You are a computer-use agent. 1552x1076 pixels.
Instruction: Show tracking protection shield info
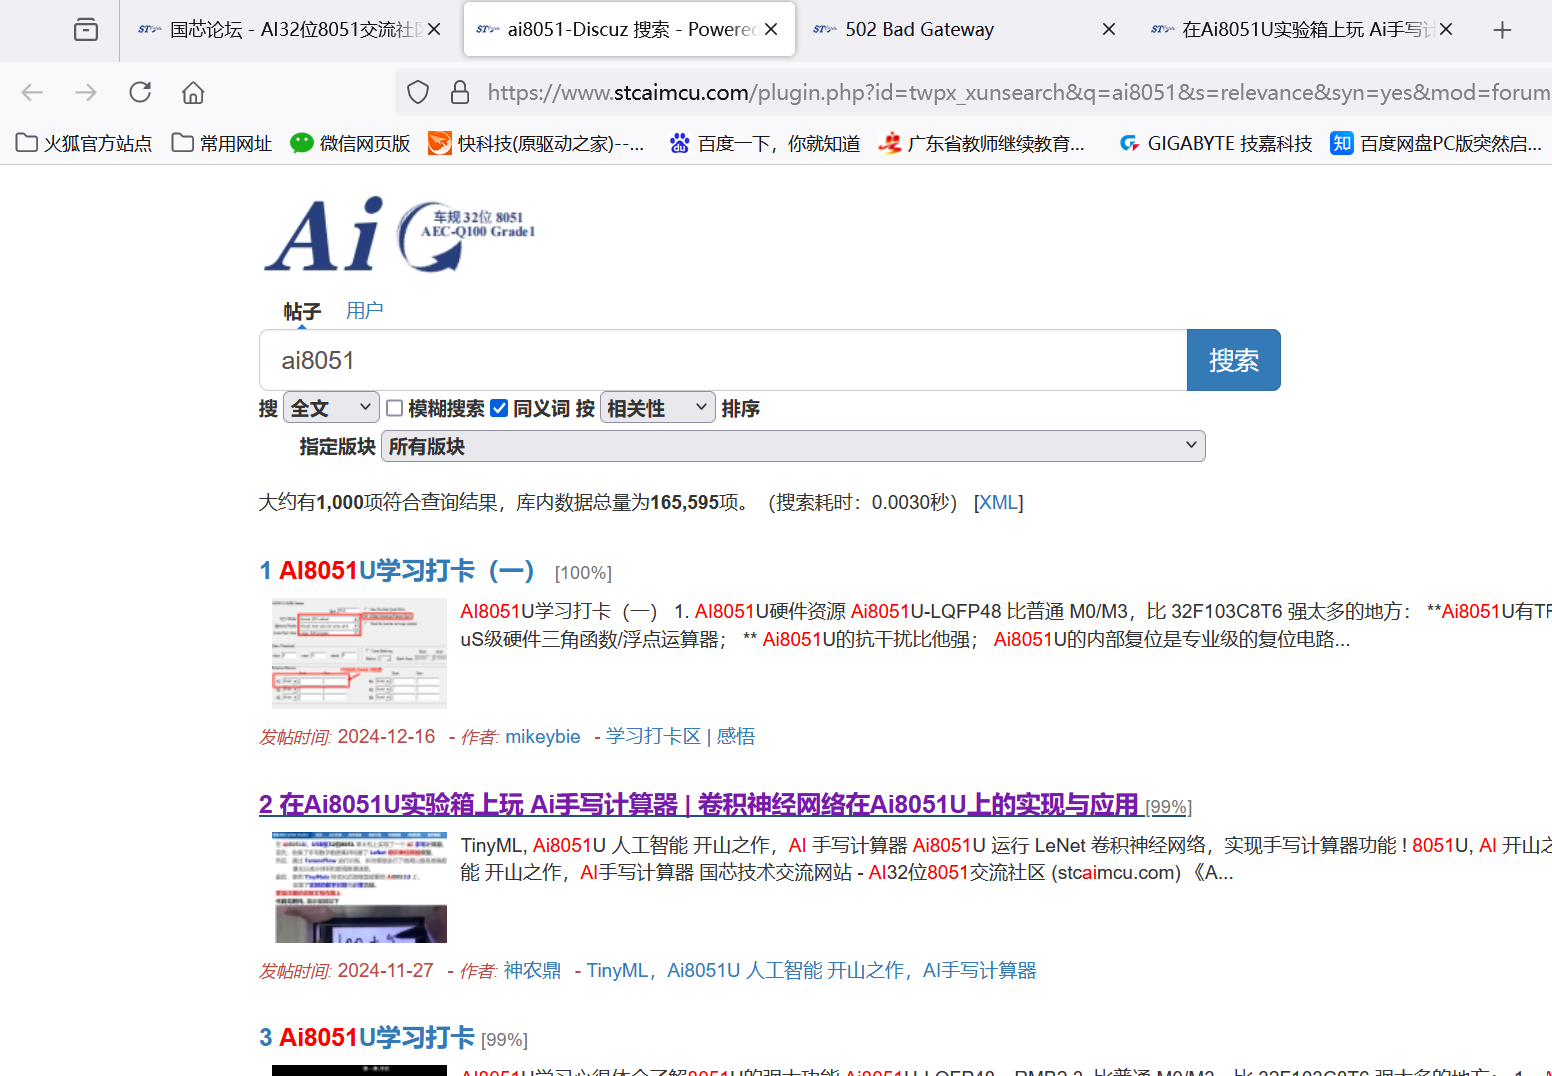pos(418,93)
